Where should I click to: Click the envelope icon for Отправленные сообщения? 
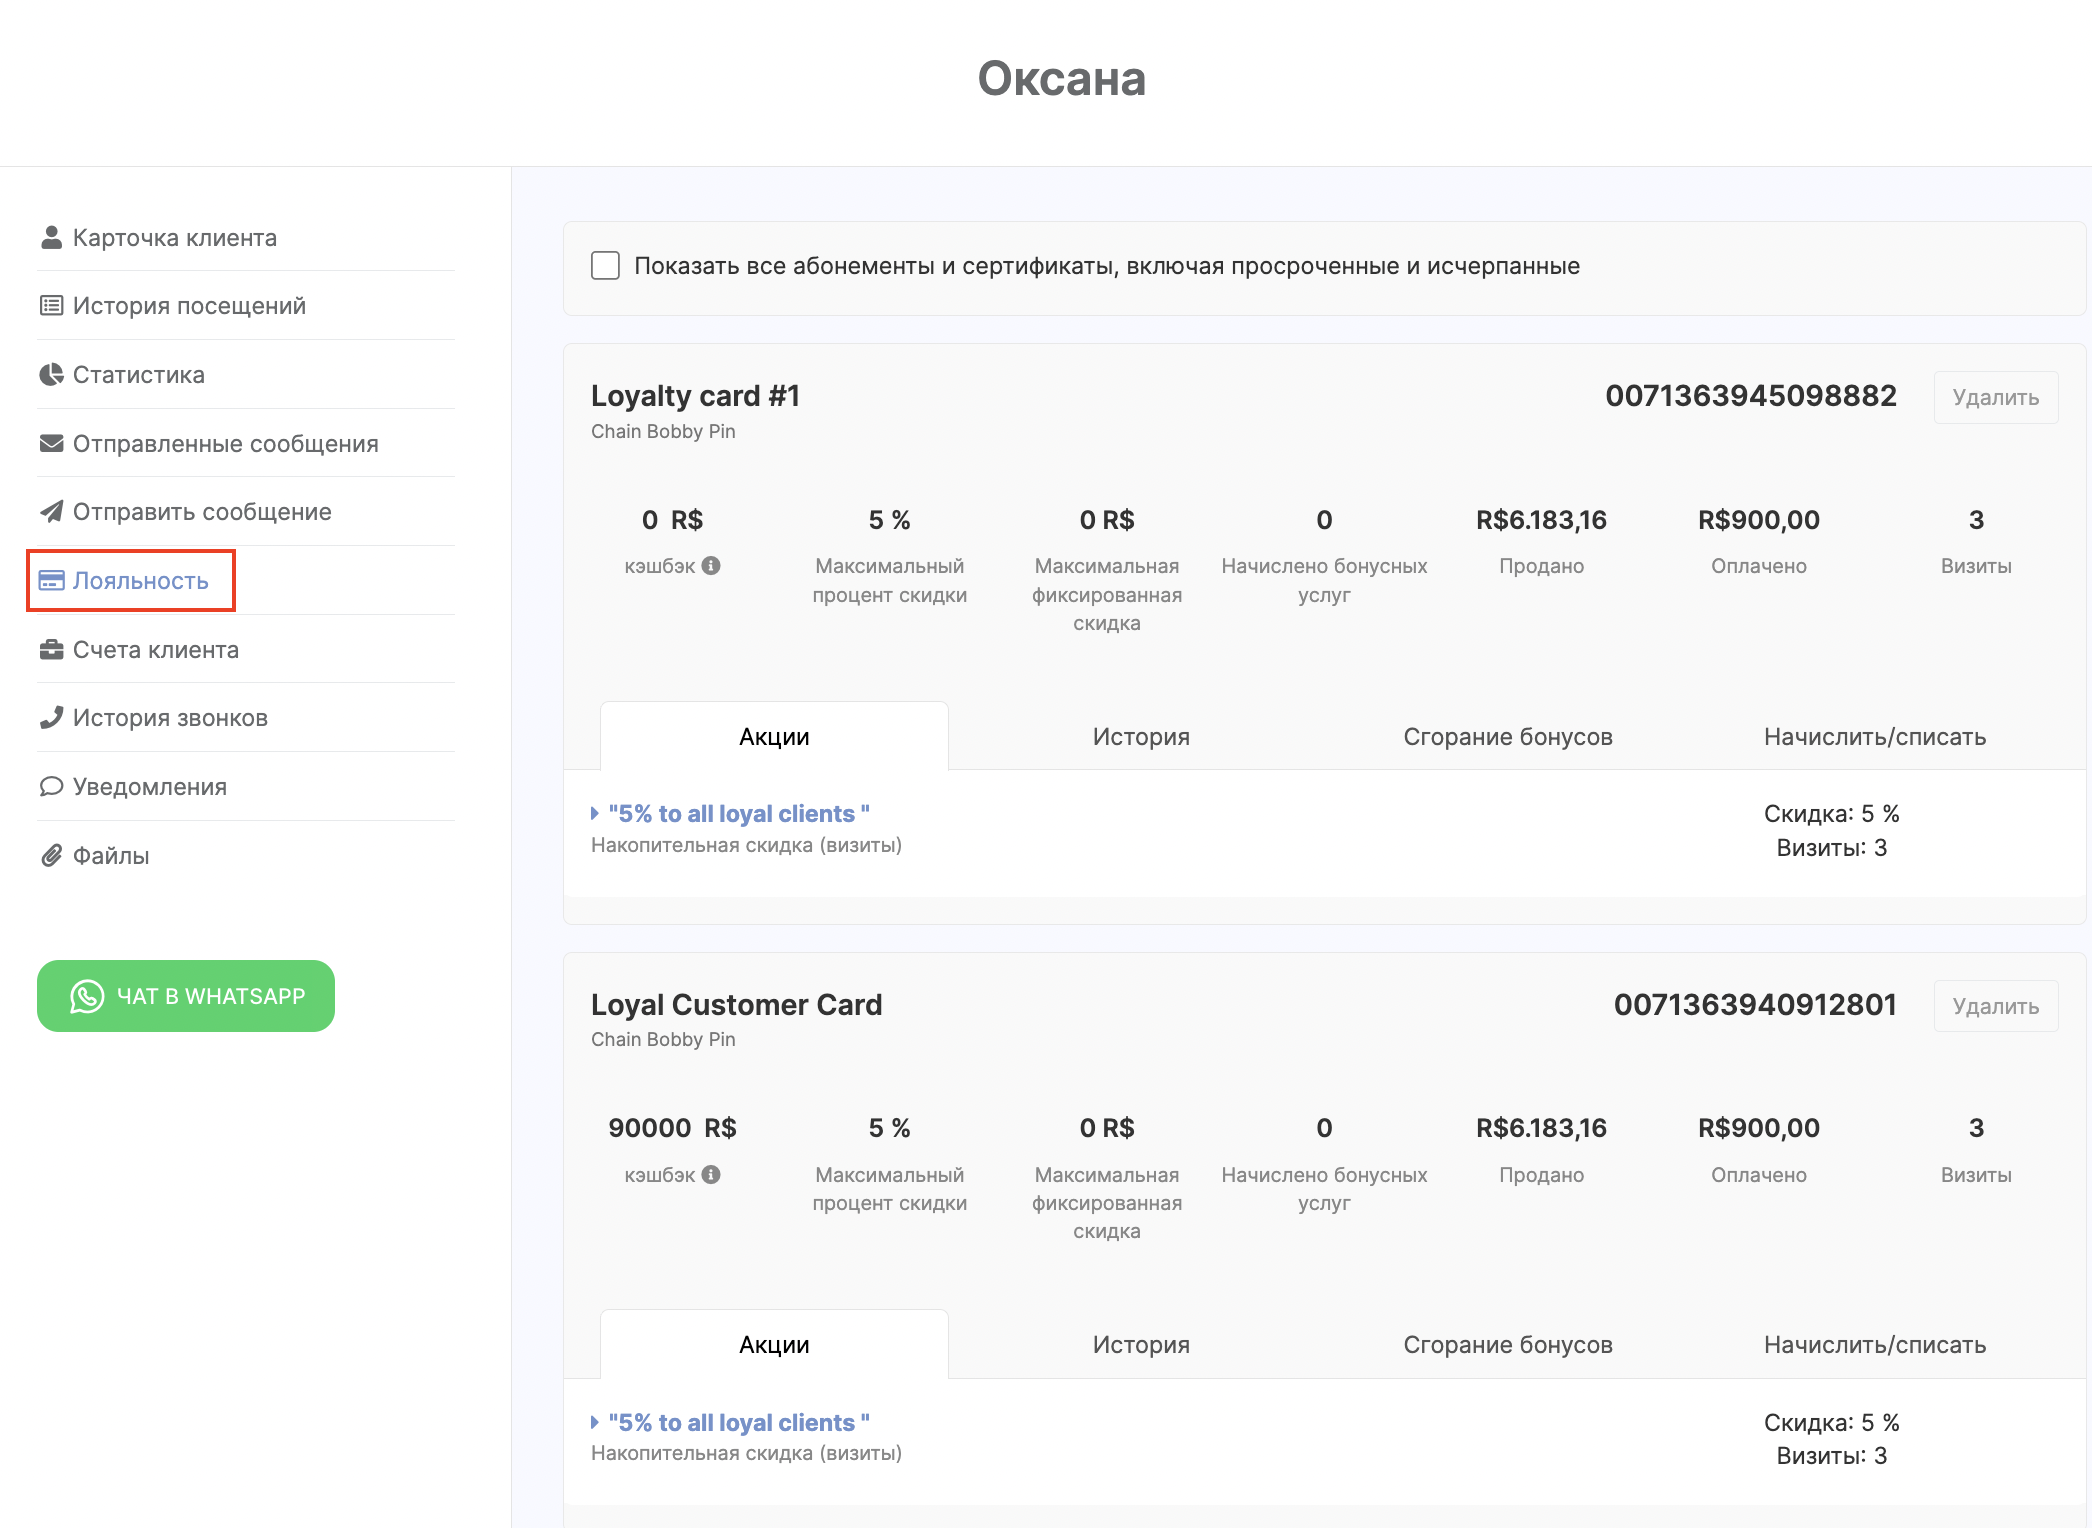pyautogui.click(x=51, y=443)
